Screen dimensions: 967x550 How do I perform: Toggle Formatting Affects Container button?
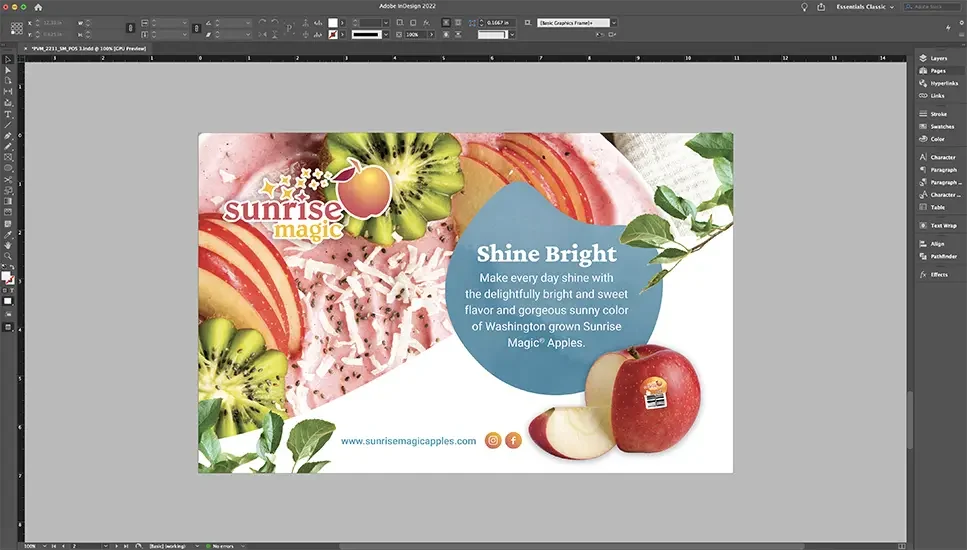pyautogui.click(x=4, y=290)
